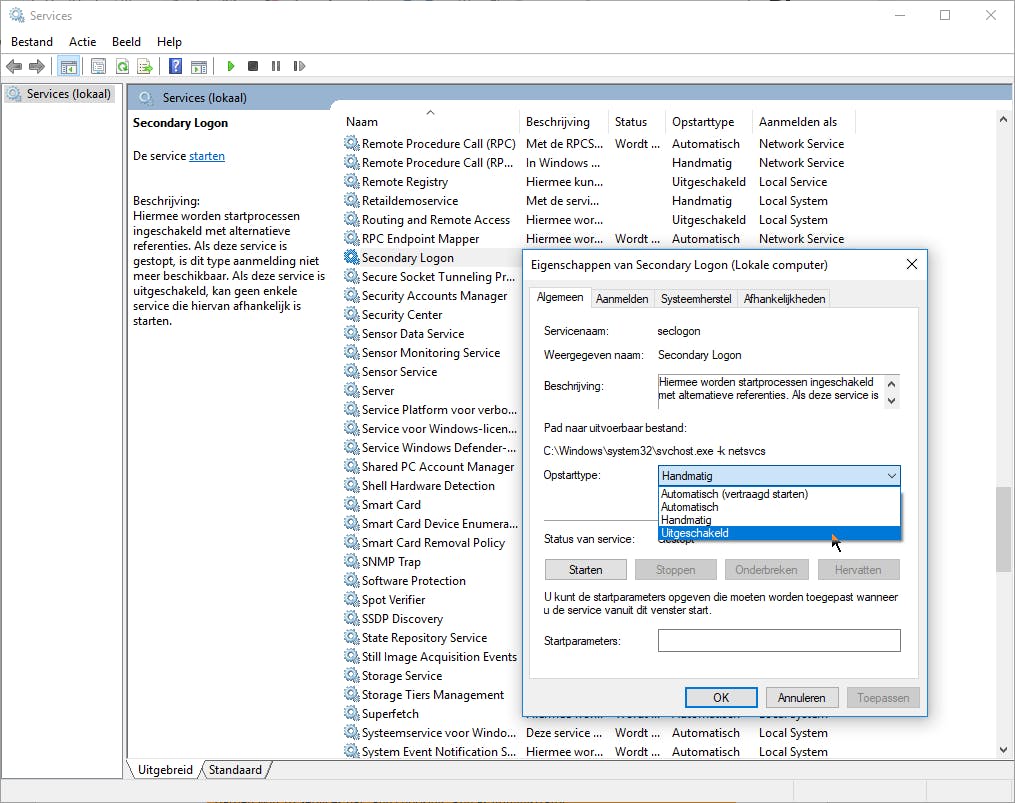Click the Refresh toolbar icon

coord(122,67)
